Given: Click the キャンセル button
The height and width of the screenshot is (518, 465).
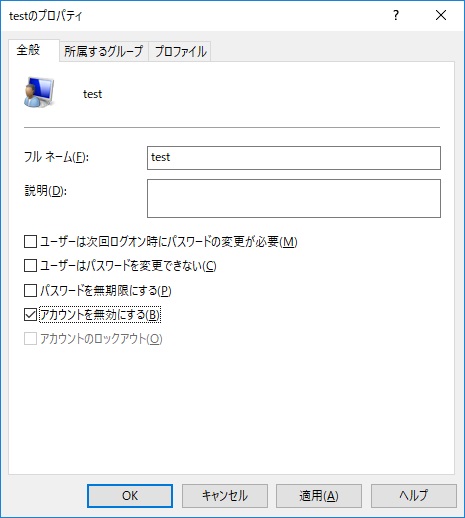Looking at the screenshot, I should click(x=225, y=496).
